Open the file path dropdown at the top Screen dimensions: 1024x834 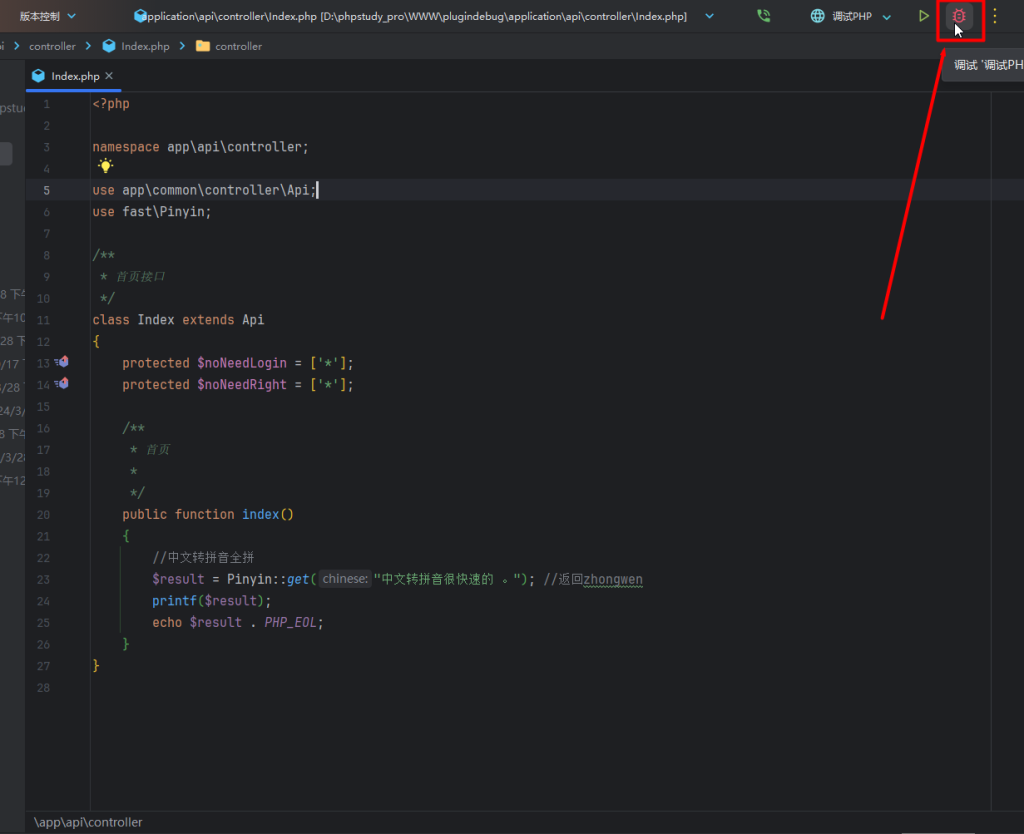point(710,16)
